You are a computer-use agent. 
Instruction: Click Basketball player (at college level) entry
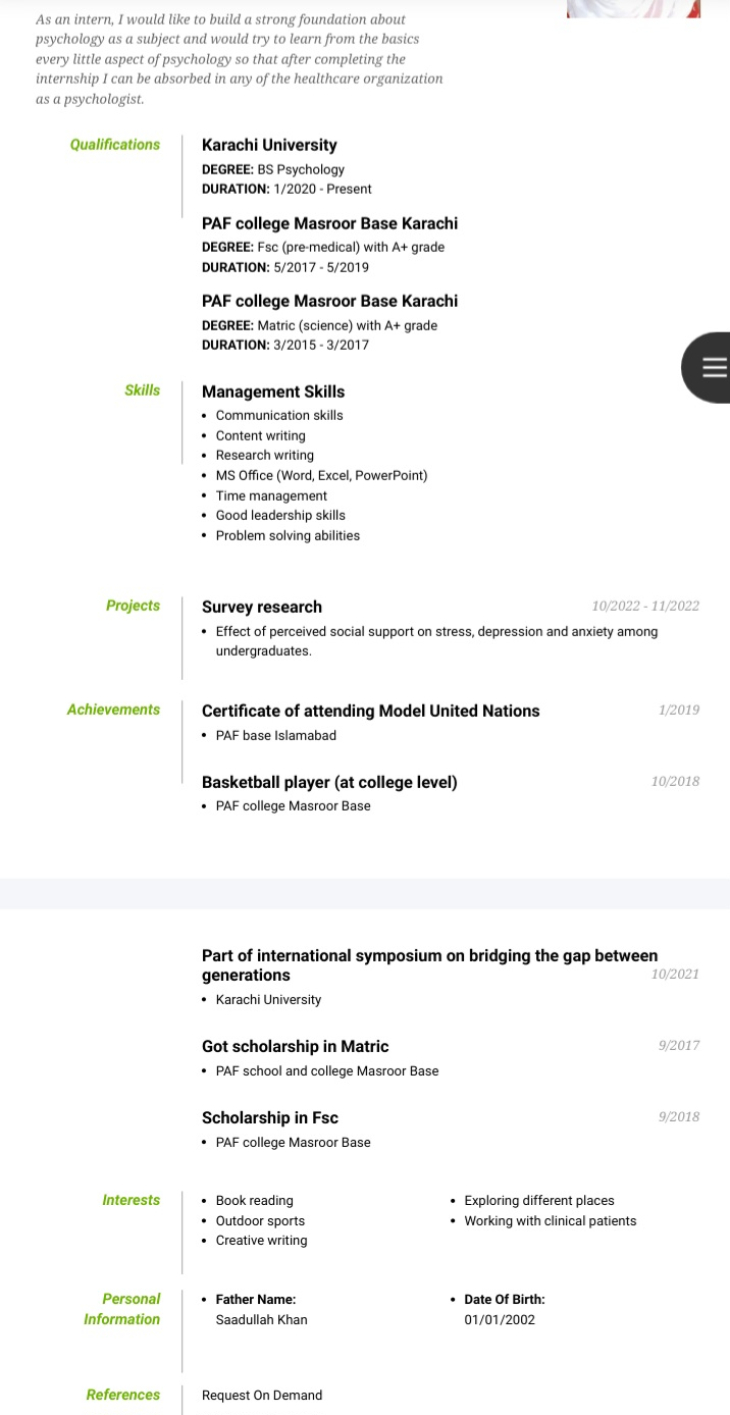coord(330,782)
